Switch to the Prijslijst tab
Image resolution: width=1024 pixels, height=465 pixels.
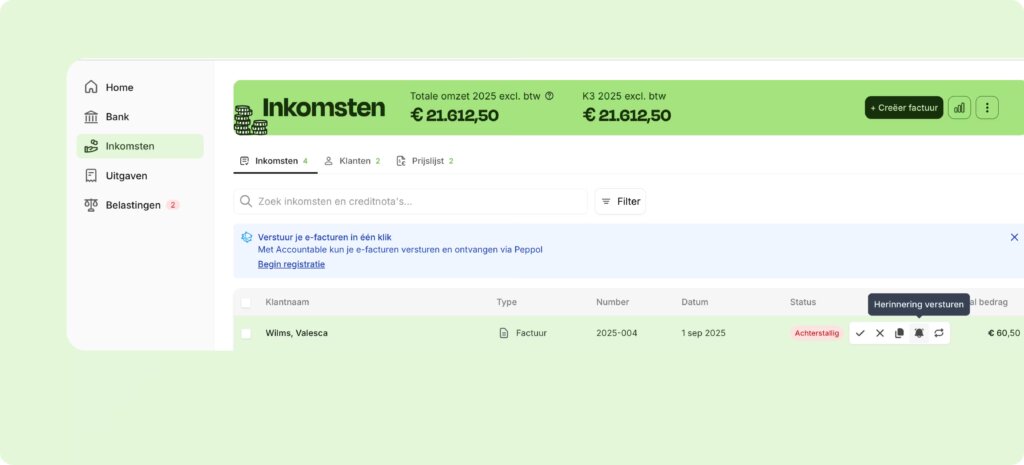point(425,160)
